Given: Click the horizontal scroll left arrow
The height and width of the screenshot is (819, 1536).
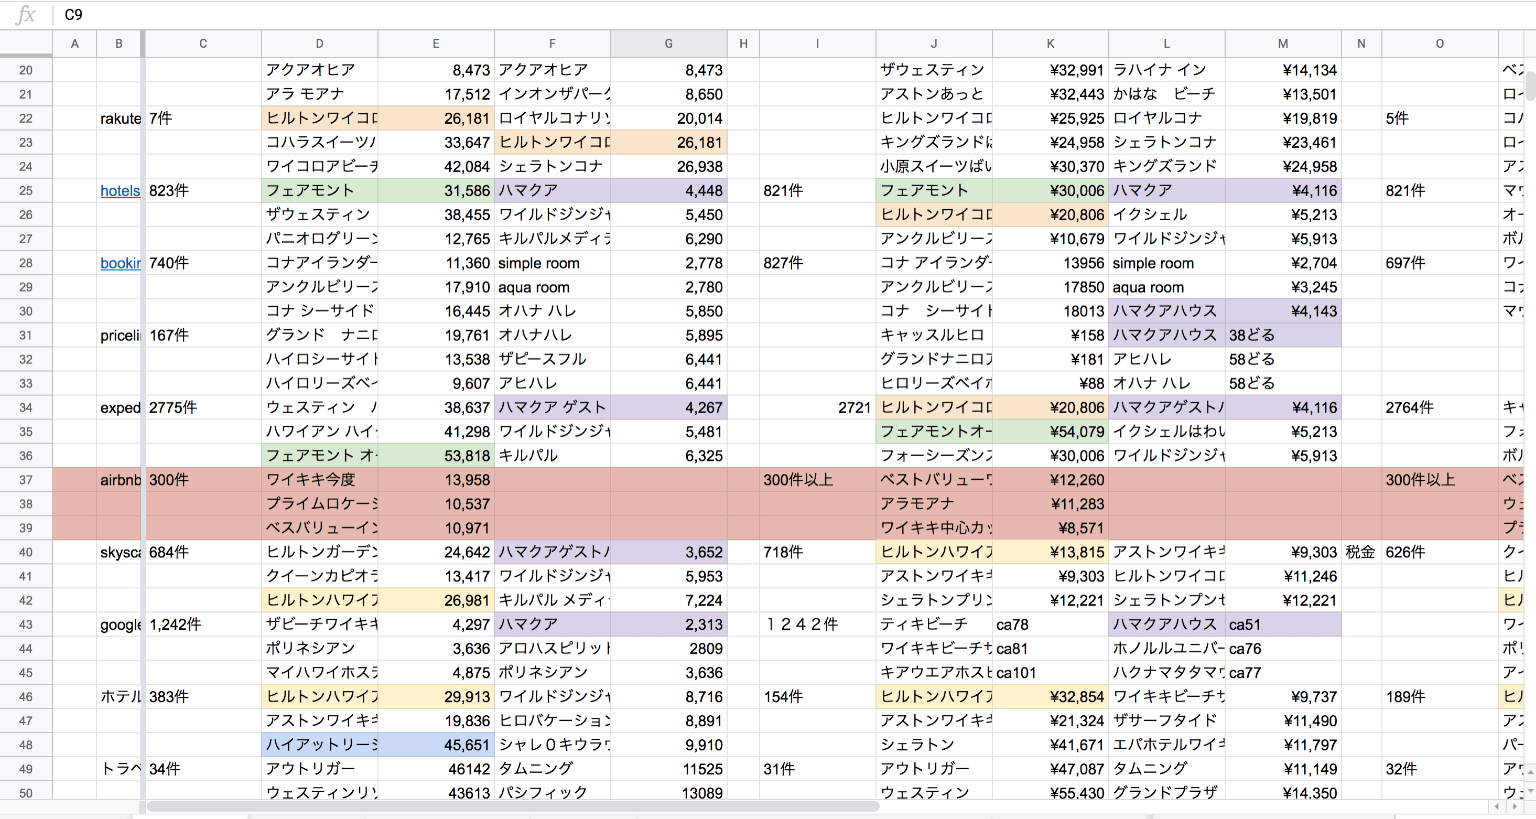Looking at the screenshot, I should tap(1497, 806).
